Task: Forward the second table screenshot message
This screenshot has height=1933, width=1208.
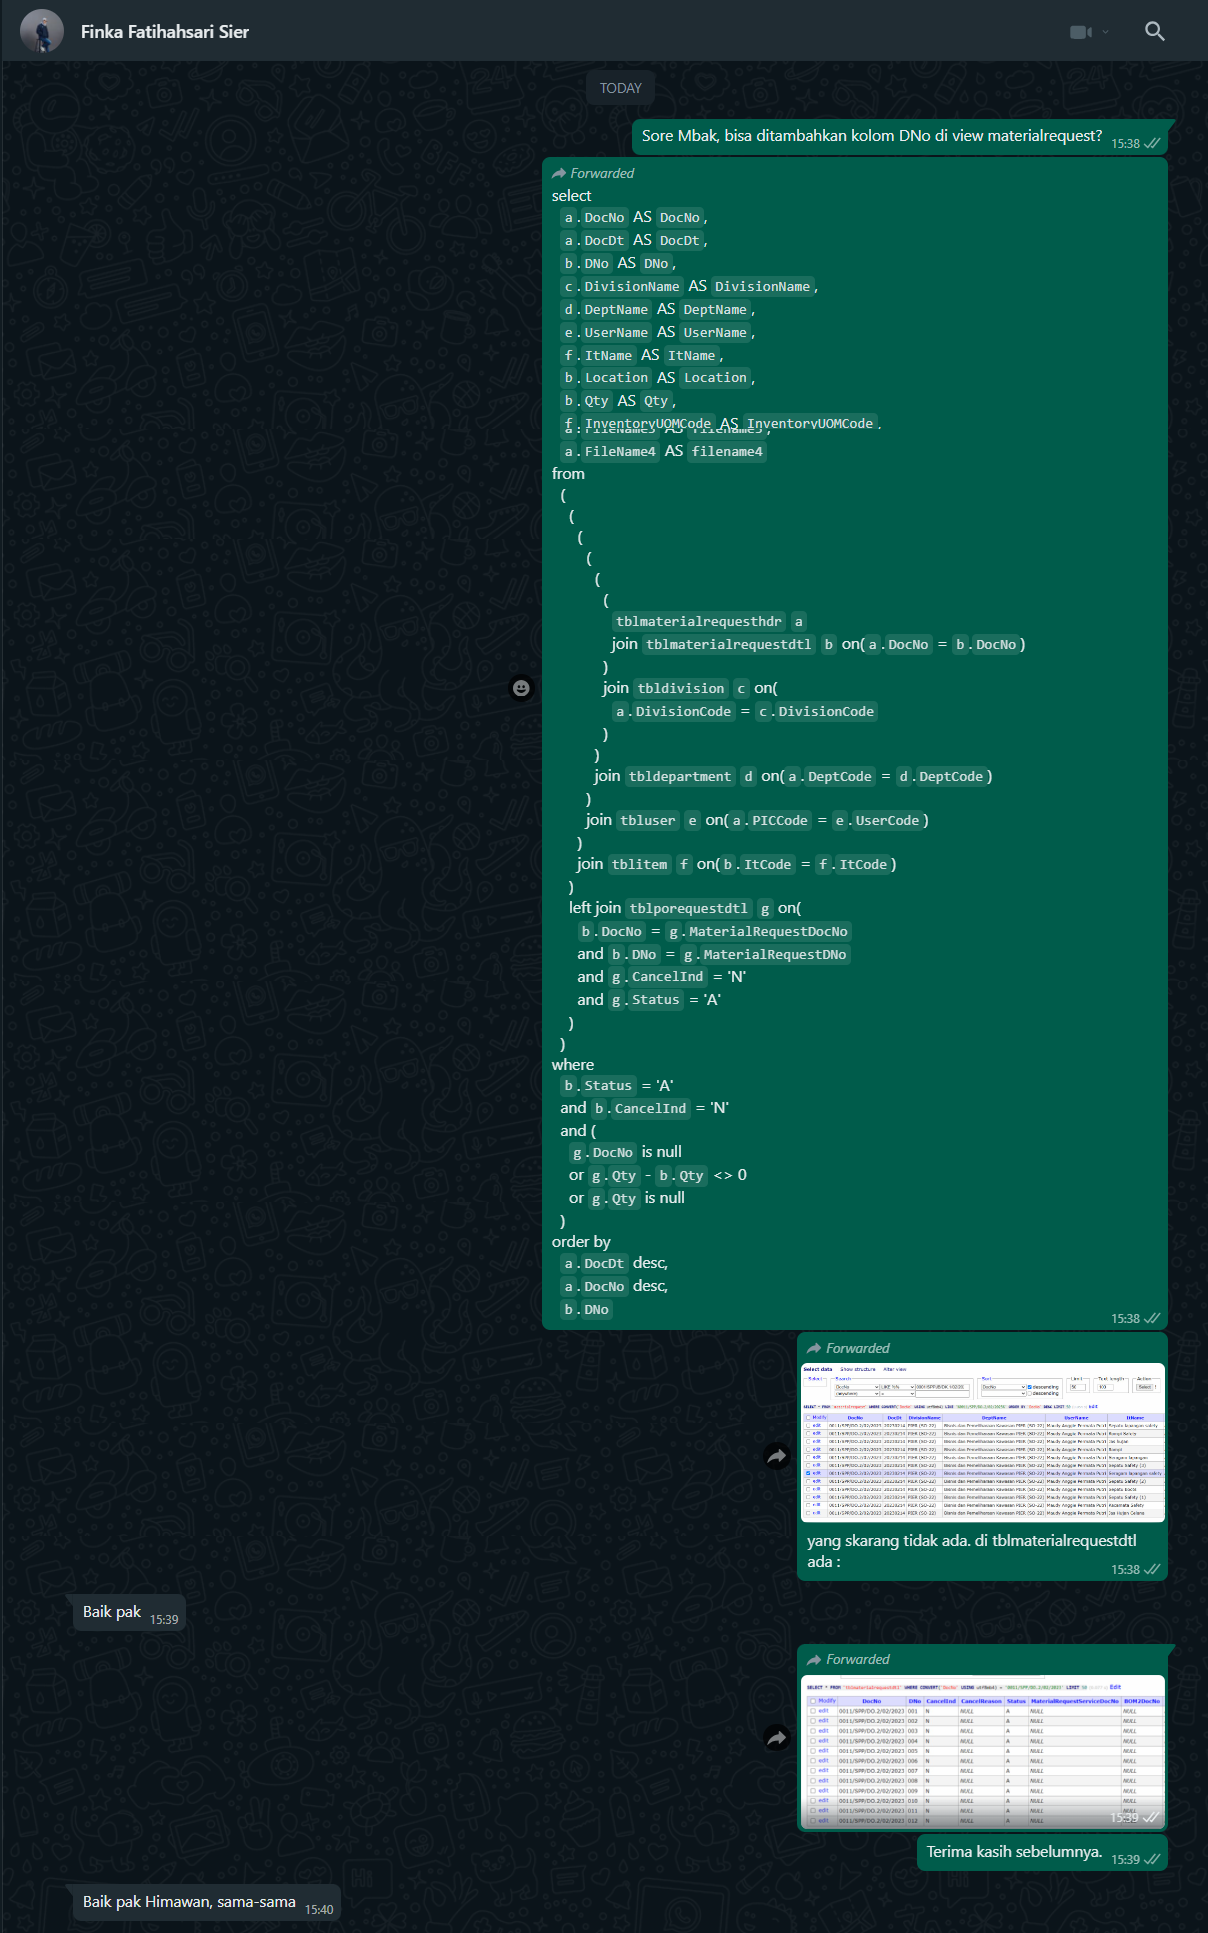Action: 777,1738
